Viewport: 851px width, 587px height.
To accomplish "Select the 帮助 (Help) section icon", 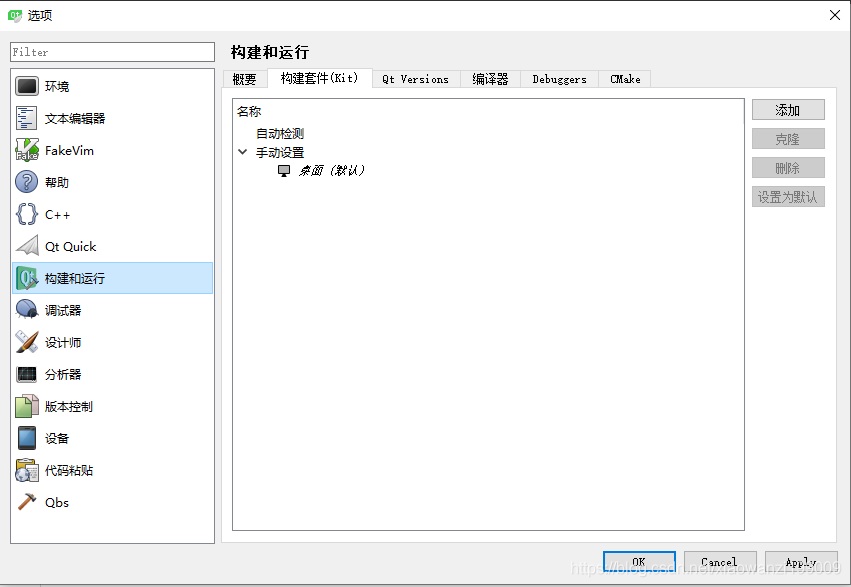I will [58, 182].
